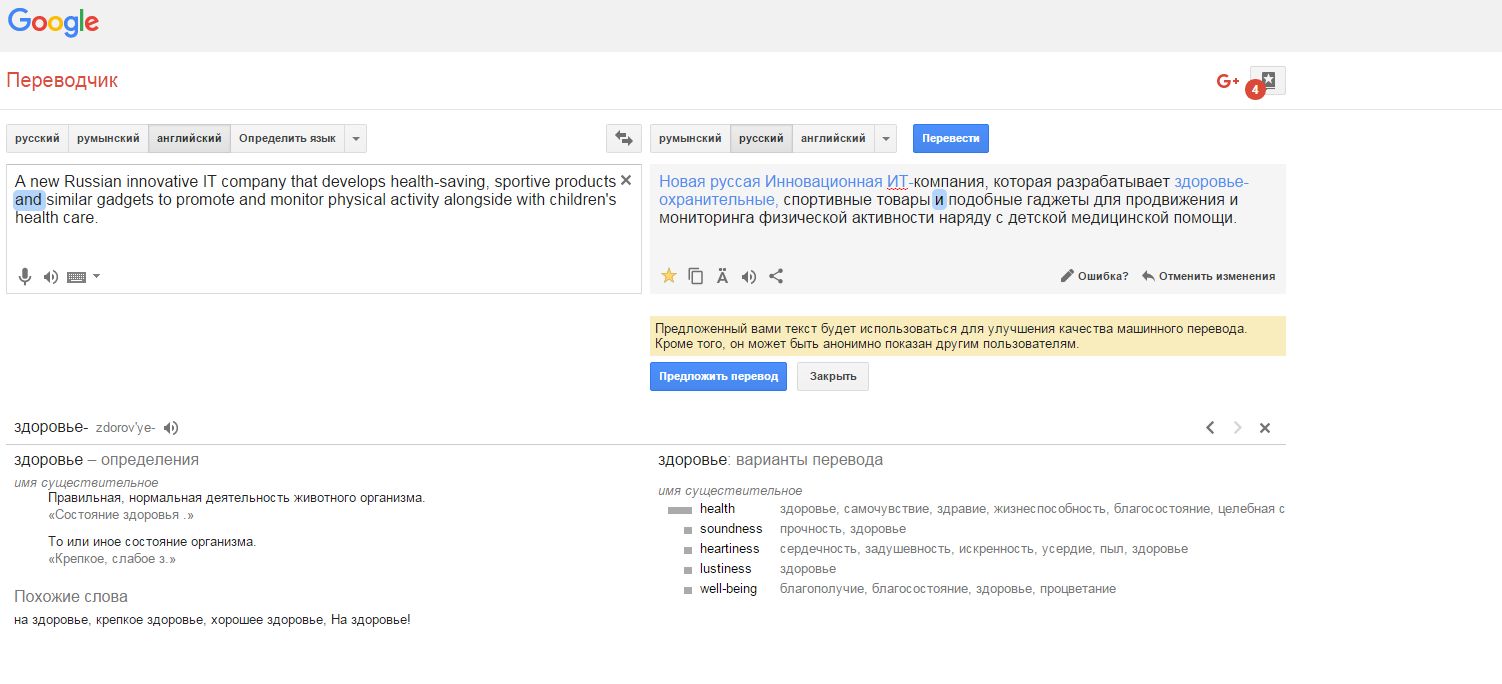Click inside the source text box

[x=323, y=229]
